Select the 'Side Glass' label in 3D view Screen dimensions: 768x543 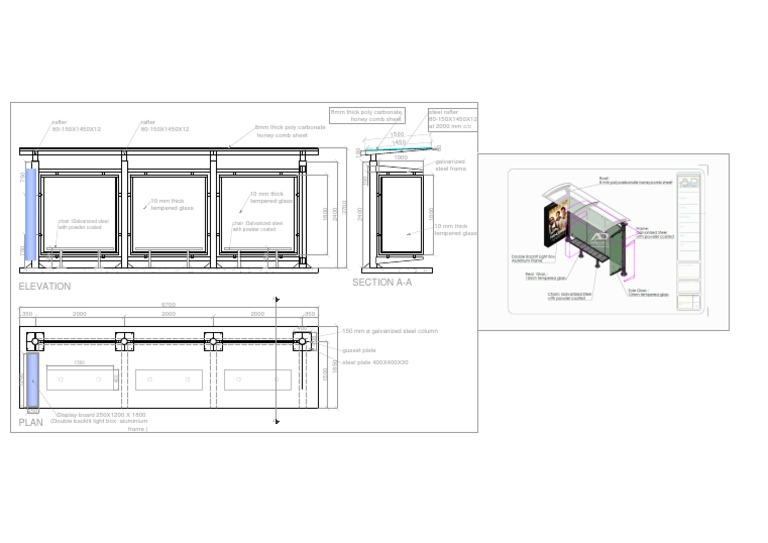pos(648,293)
